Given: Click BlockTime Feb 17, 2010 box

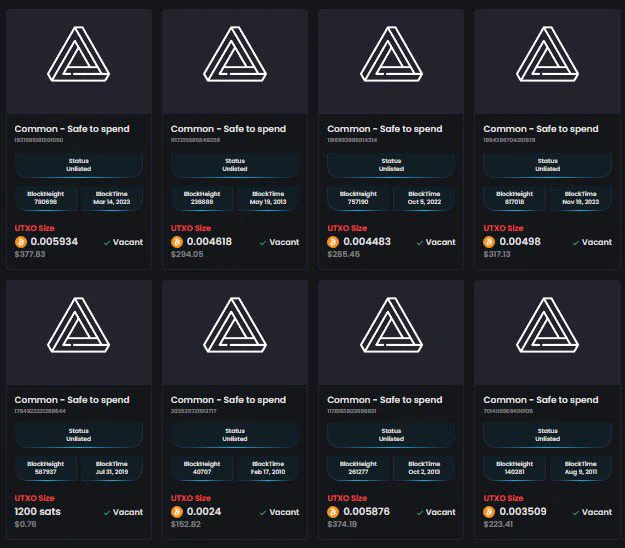Looking at the screenshot, I should 268,468.
